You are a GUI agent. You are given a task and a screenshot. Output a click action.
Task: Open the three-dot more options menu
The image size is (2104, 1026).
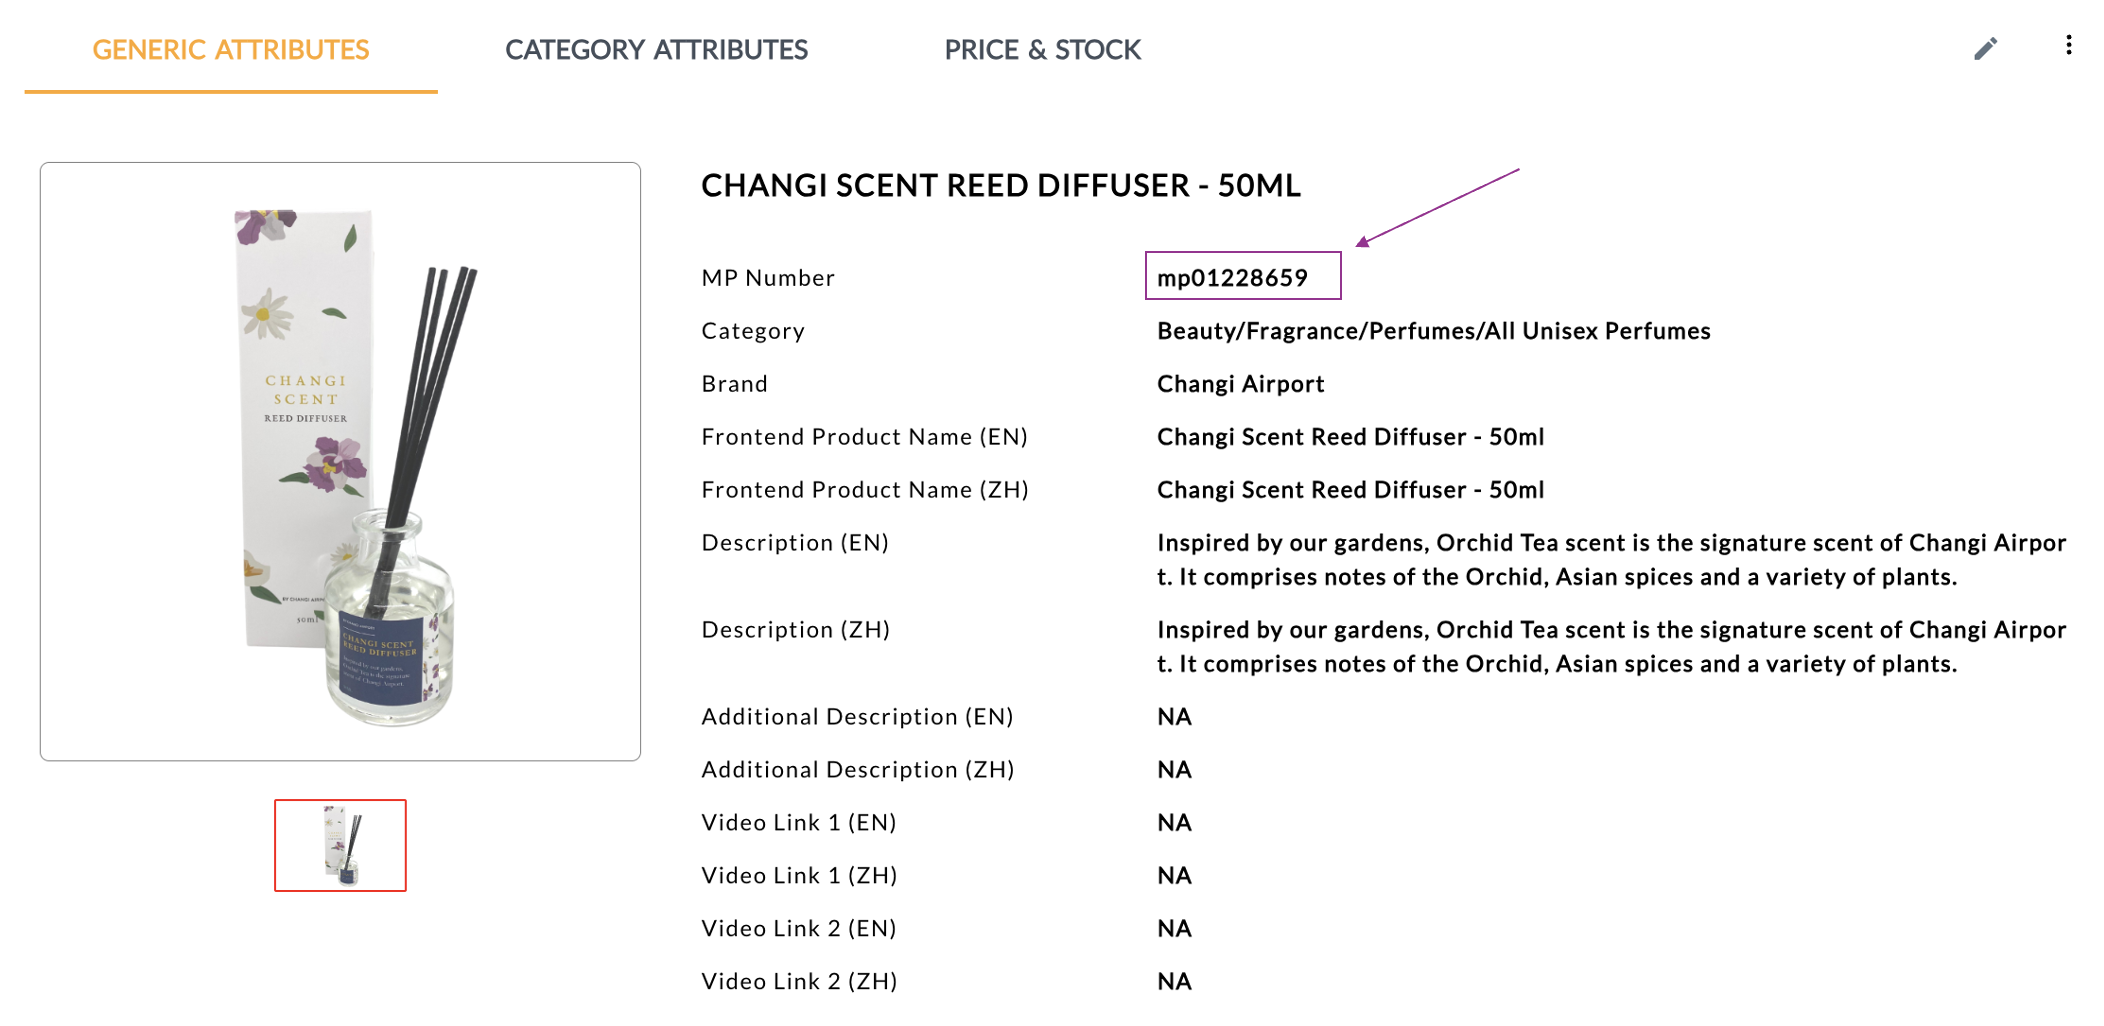(2068, 46)
